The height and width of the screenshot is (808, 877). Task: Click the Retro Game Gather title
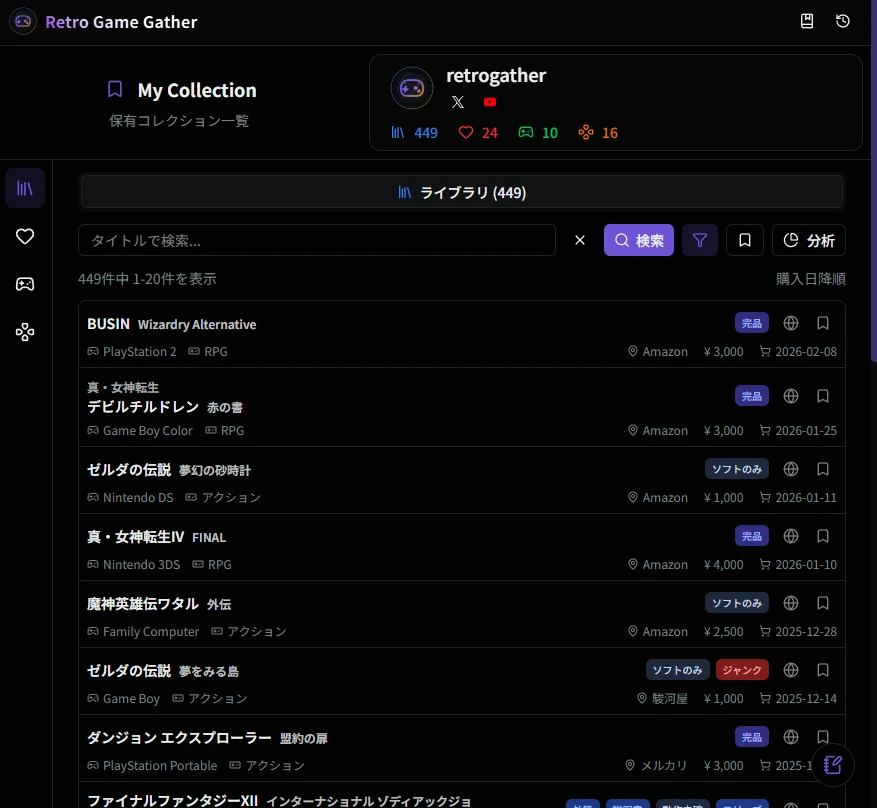click(120, 21)
